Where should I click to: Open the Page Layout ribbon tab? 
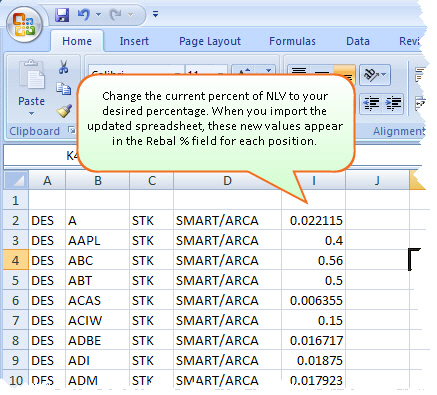pos(210,41)
